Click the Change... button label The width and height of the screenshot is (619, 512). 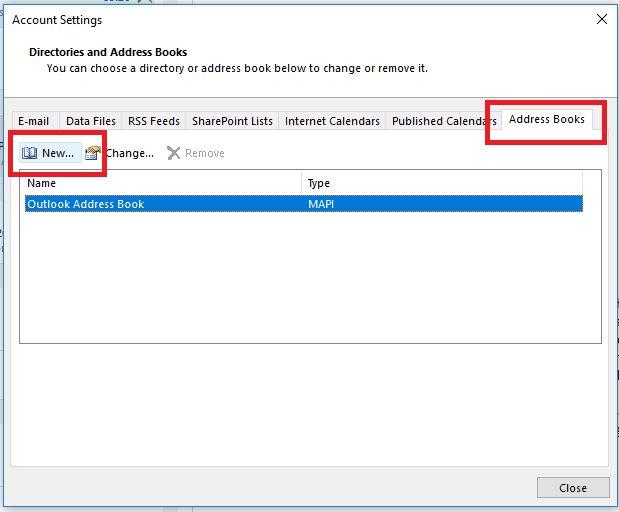[130, 153]
